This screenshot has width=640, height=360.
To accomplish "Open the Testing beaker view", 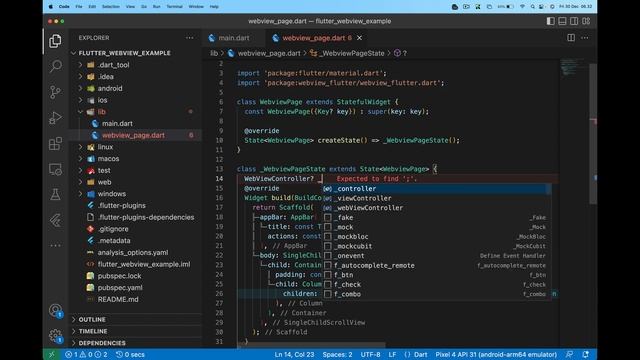I will click(56, 195).
